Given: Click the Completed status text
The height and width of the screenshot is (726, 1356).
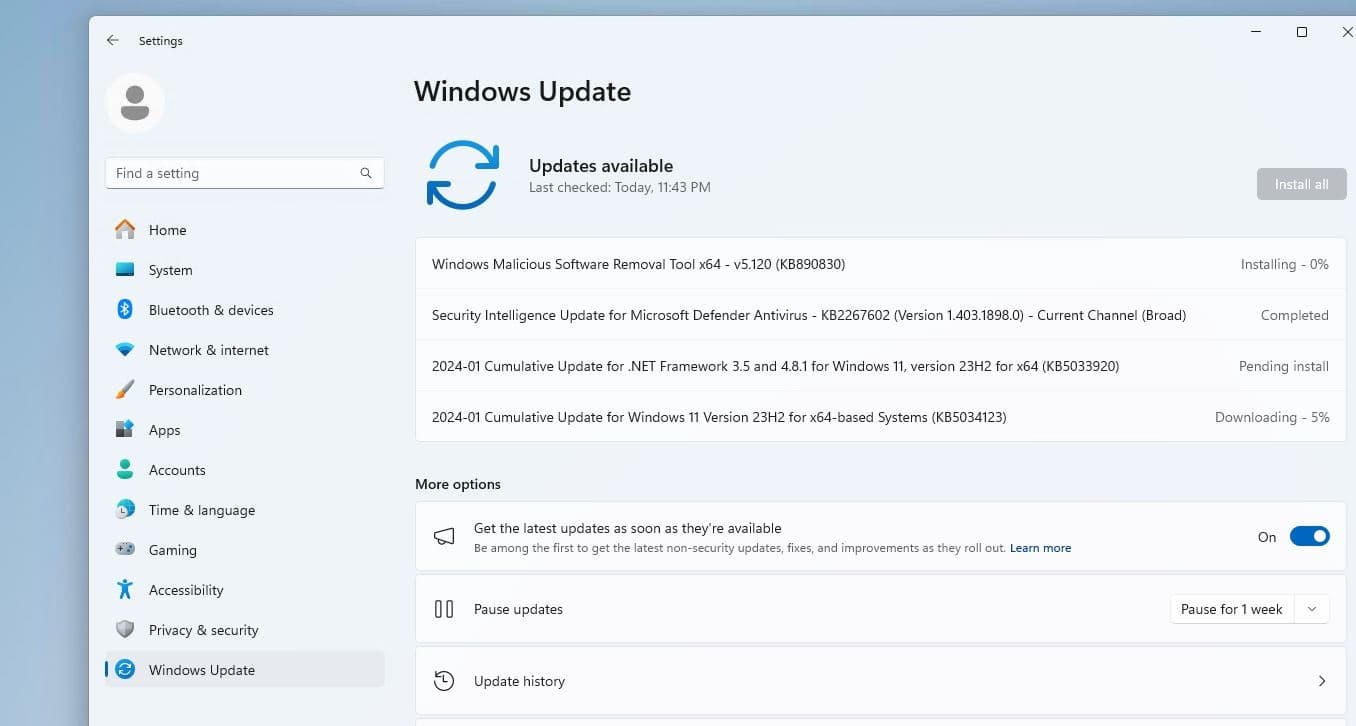Looking at the screenshot, I should [x=1294, y=315].
